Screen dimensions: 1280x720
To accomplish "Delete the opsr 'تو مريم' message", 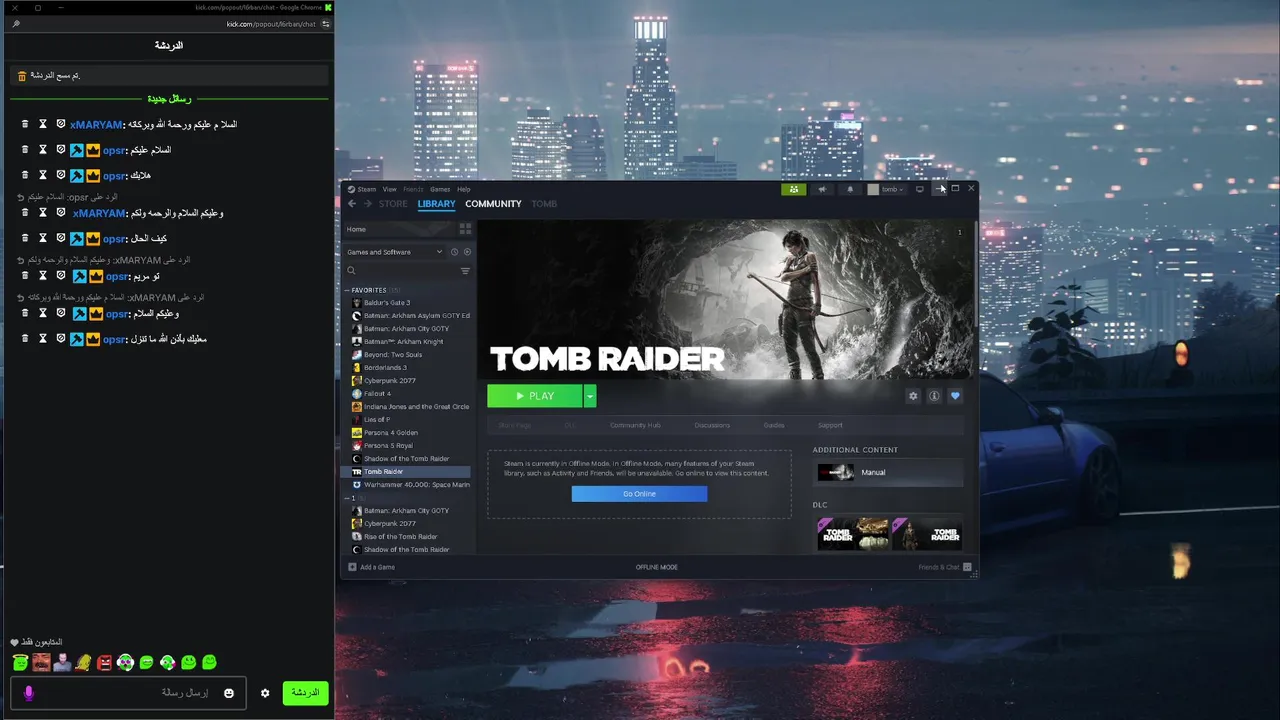I will 25,276.
